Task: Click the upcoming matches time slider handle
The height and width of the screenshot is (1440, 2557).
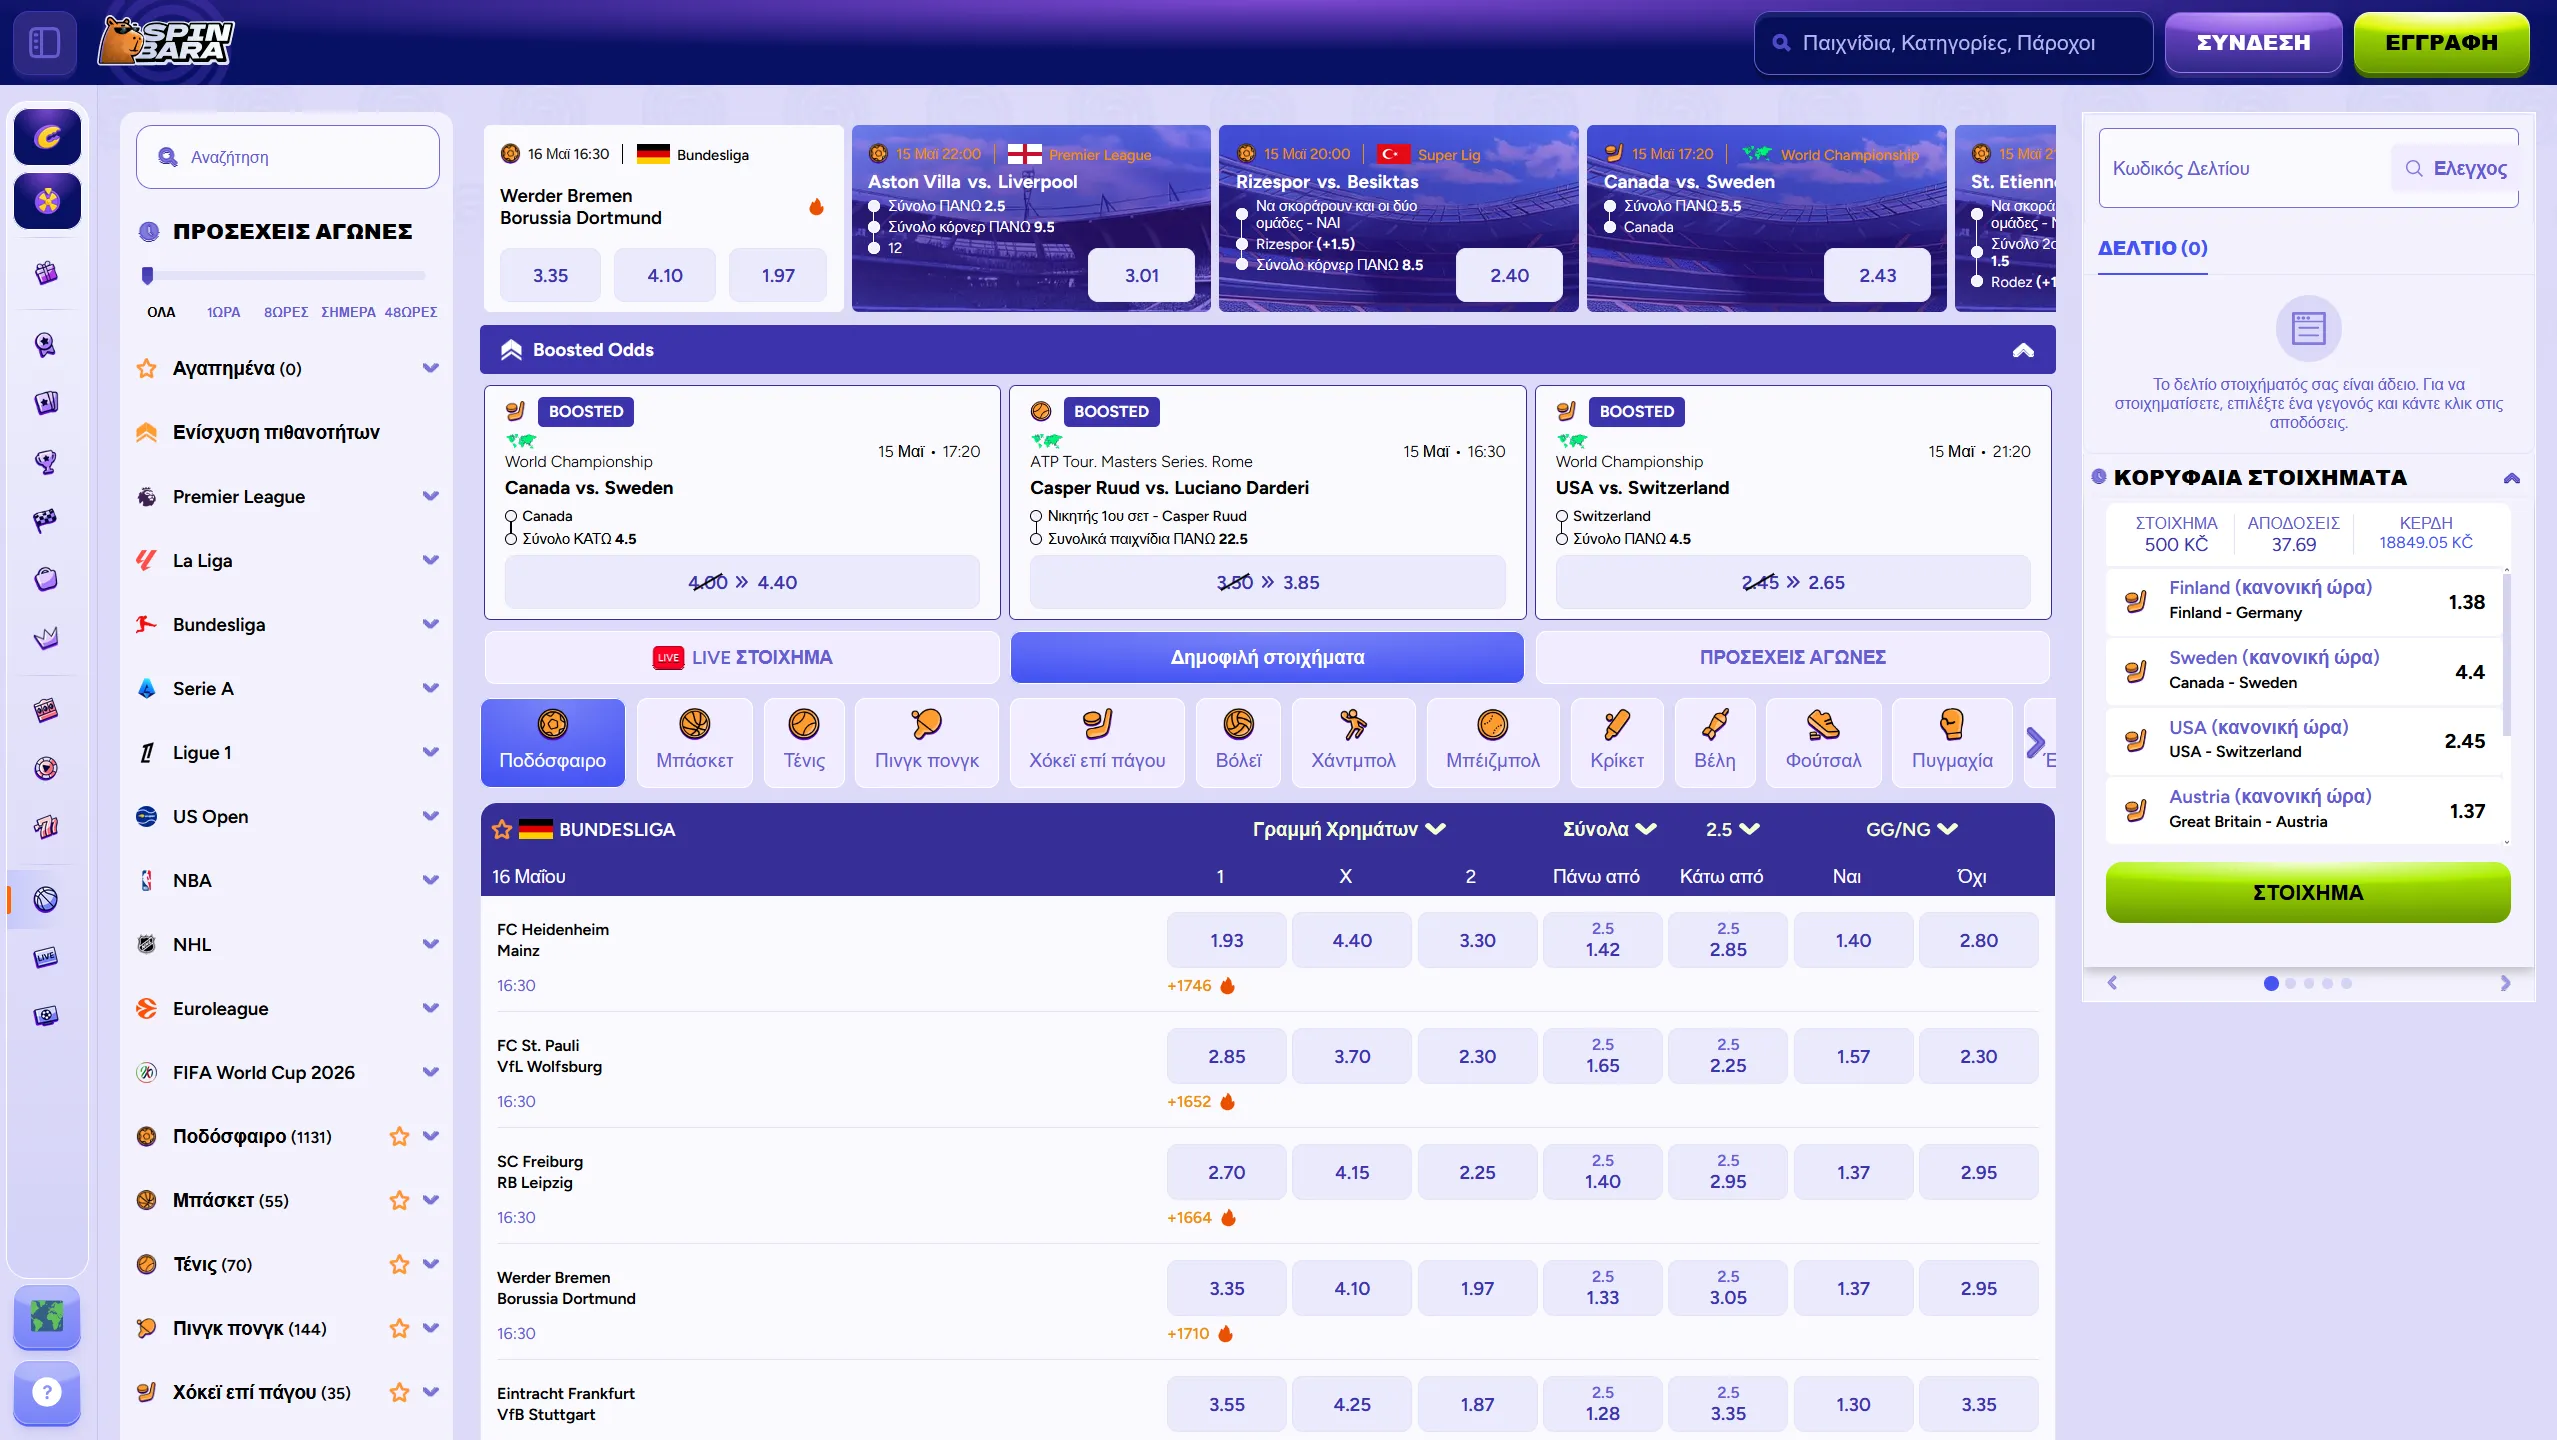Action: pyautogui.click(x=148, y=275)
